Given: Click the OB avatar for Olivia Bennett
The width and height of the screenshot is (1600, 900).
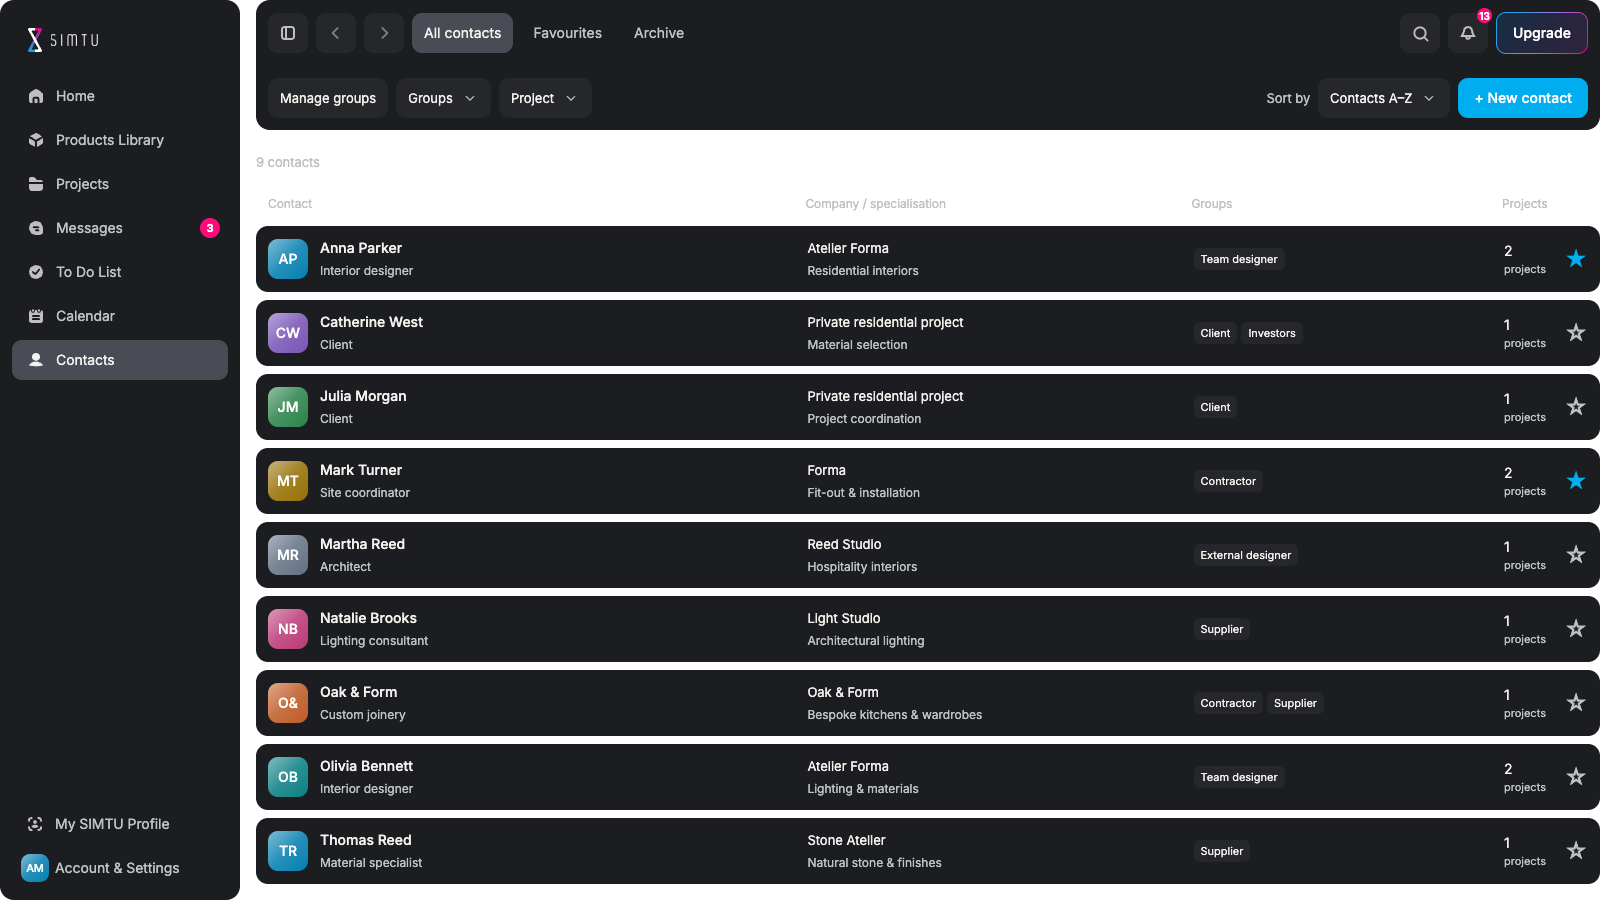Looking at the screenshot, I should pos(288,777).
